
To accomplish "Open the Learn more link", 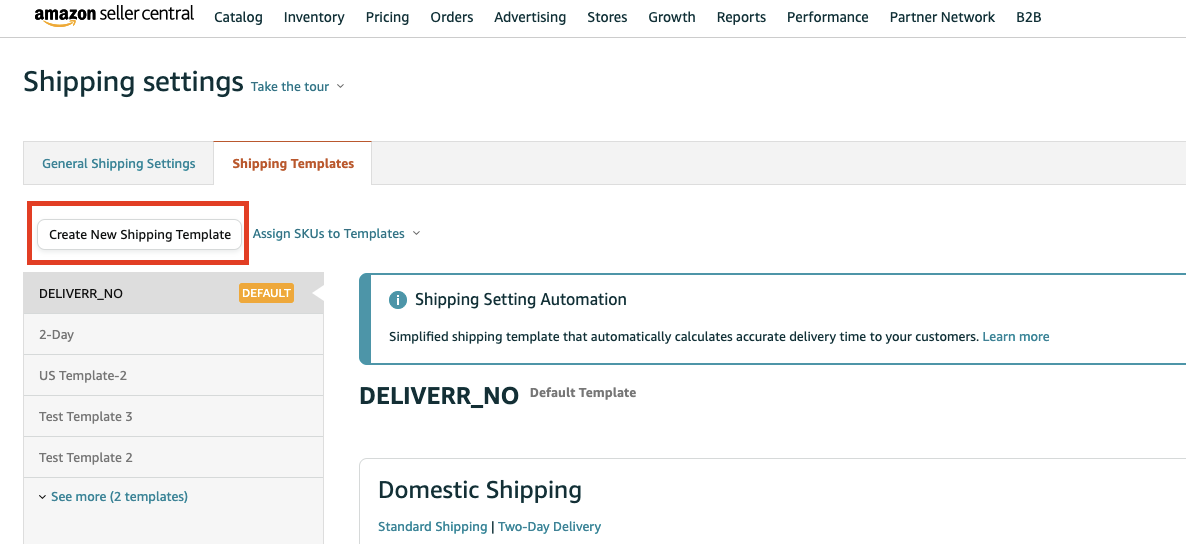I will tap(1016, 337).
